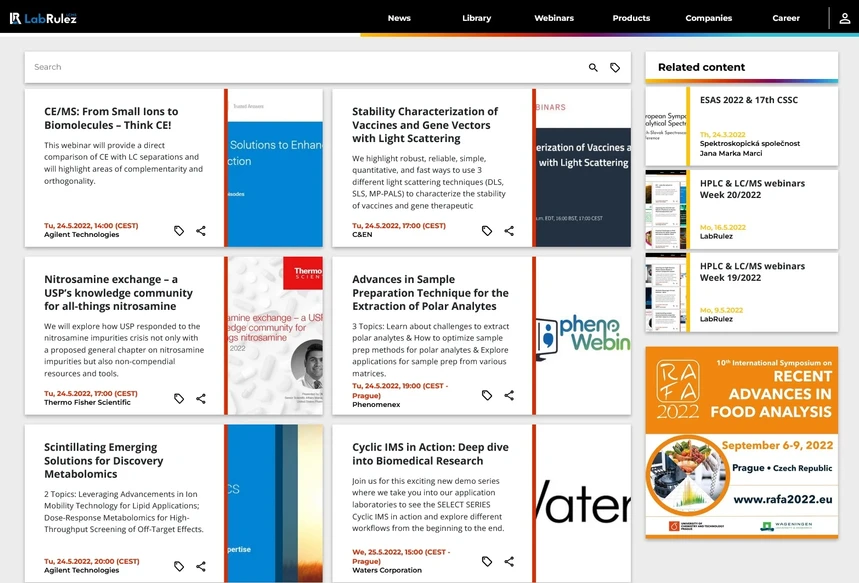Click date 'Tu, 24.5.2022, 14:00 (CEST)'
The height and width of the screenshot is (583, 859).
coord(91,226)
